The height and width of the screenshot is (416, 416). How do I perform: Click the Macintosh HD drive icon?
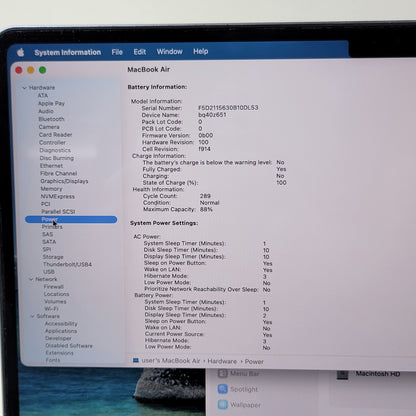342,374
